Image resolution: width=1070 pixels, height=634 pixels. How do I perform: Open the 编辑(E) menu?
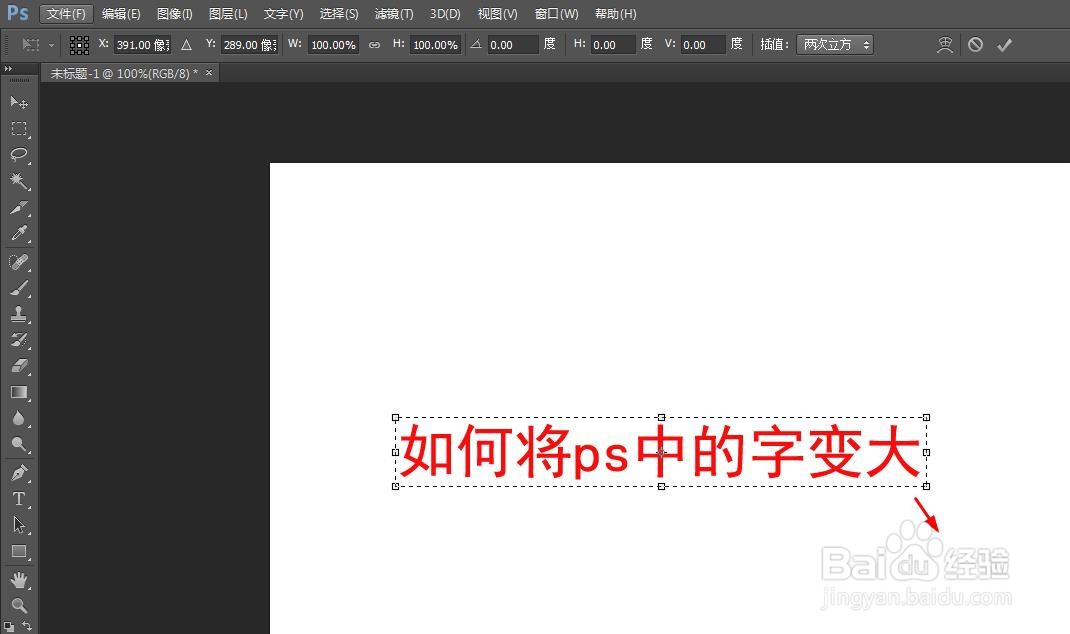click(121, 14)
